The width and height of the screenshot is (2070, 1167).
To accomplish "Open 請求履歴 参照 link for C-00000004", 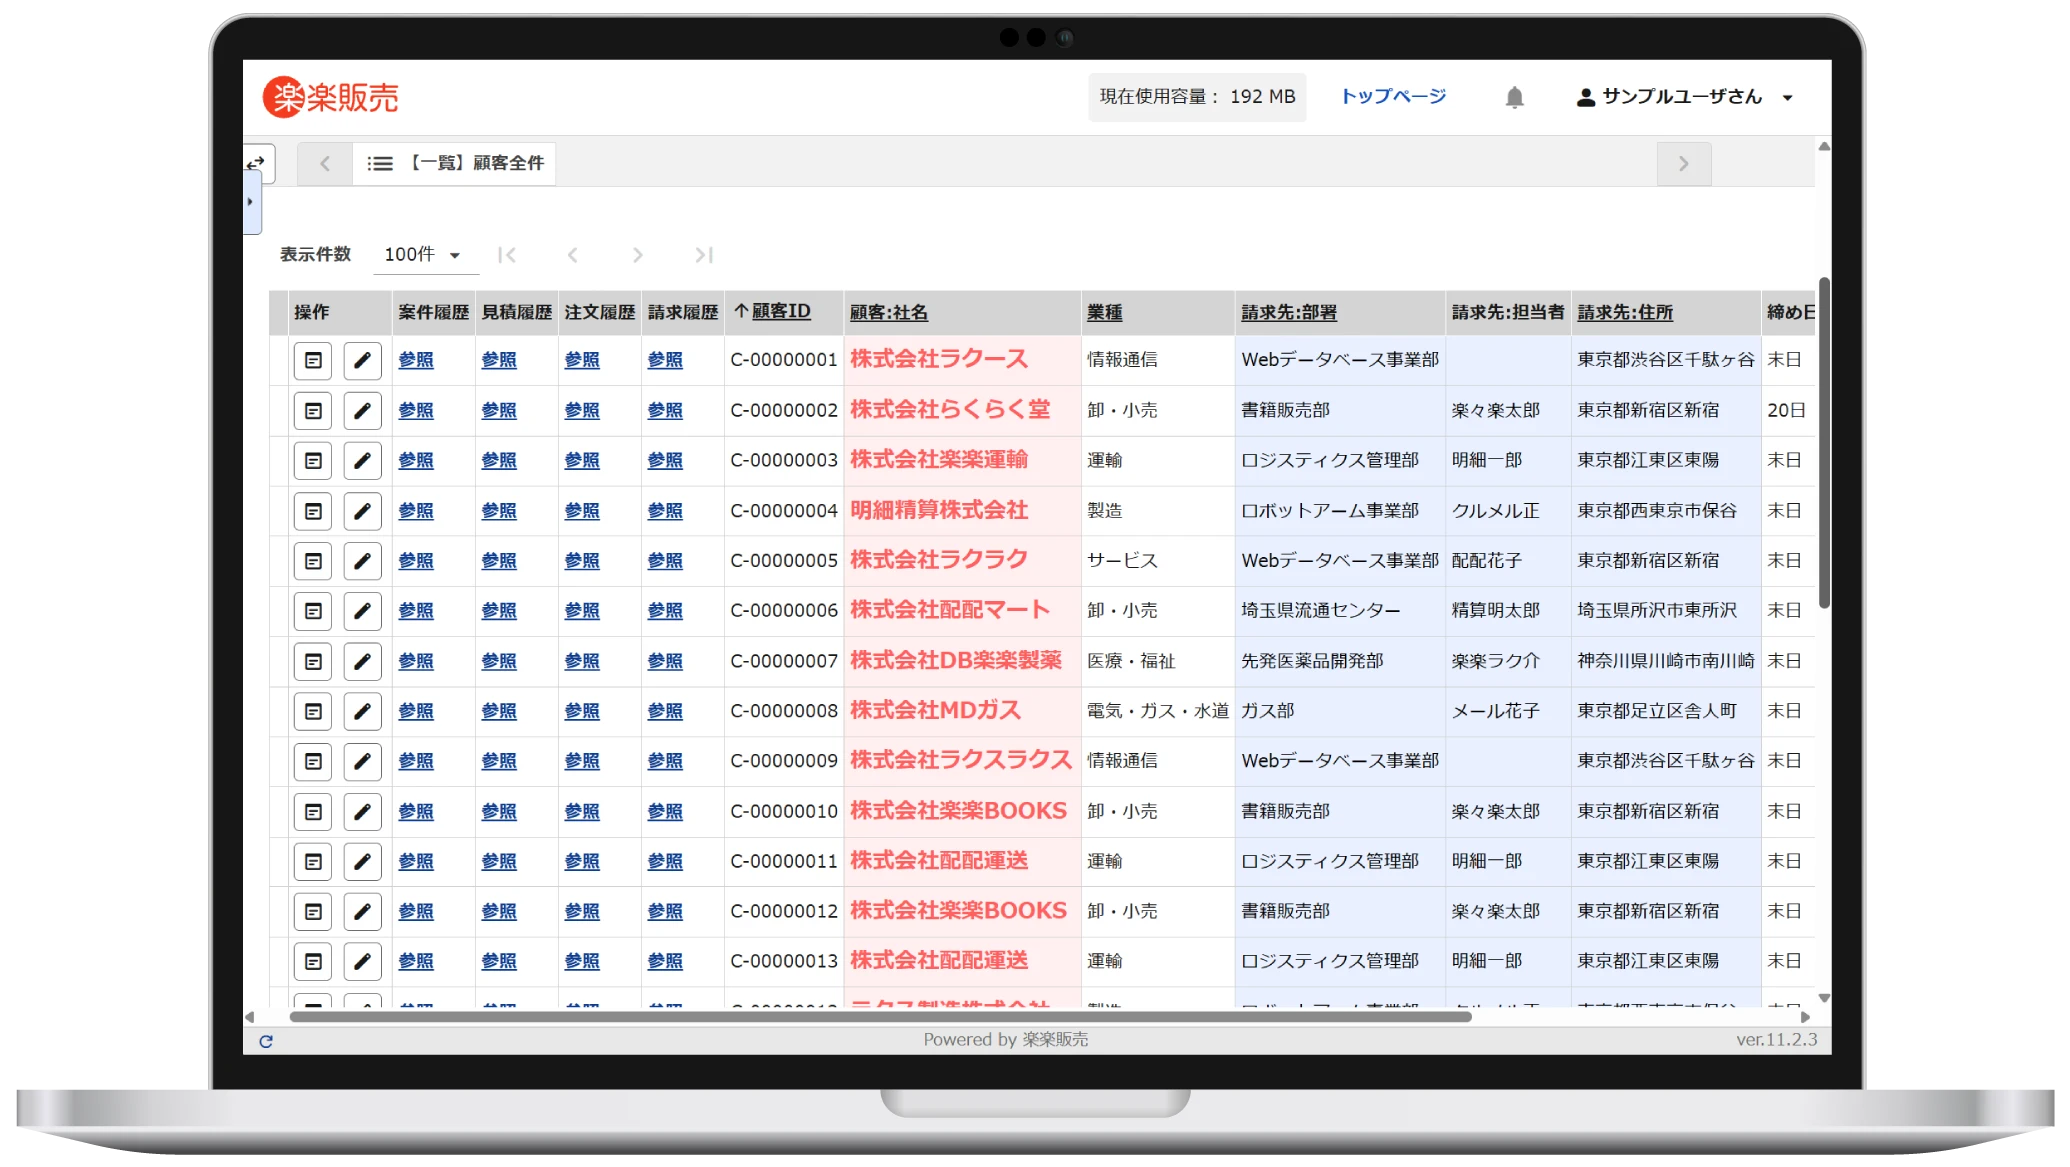I will click(x=665, y=511).
